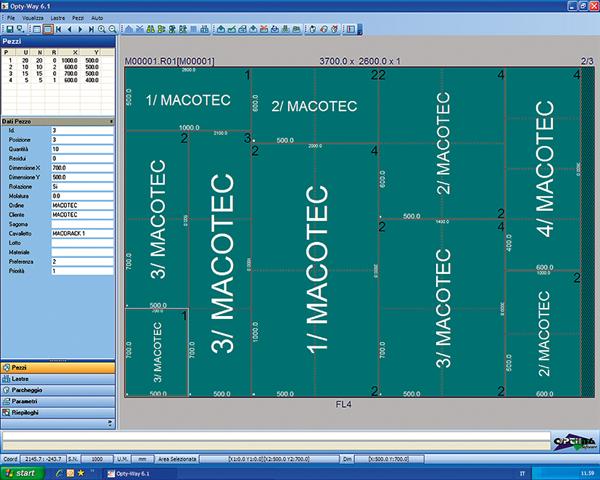Click the X column header in pieces table
Image resolution: width=600 pixels, height=480 pixels.
(x=70, y=52)
